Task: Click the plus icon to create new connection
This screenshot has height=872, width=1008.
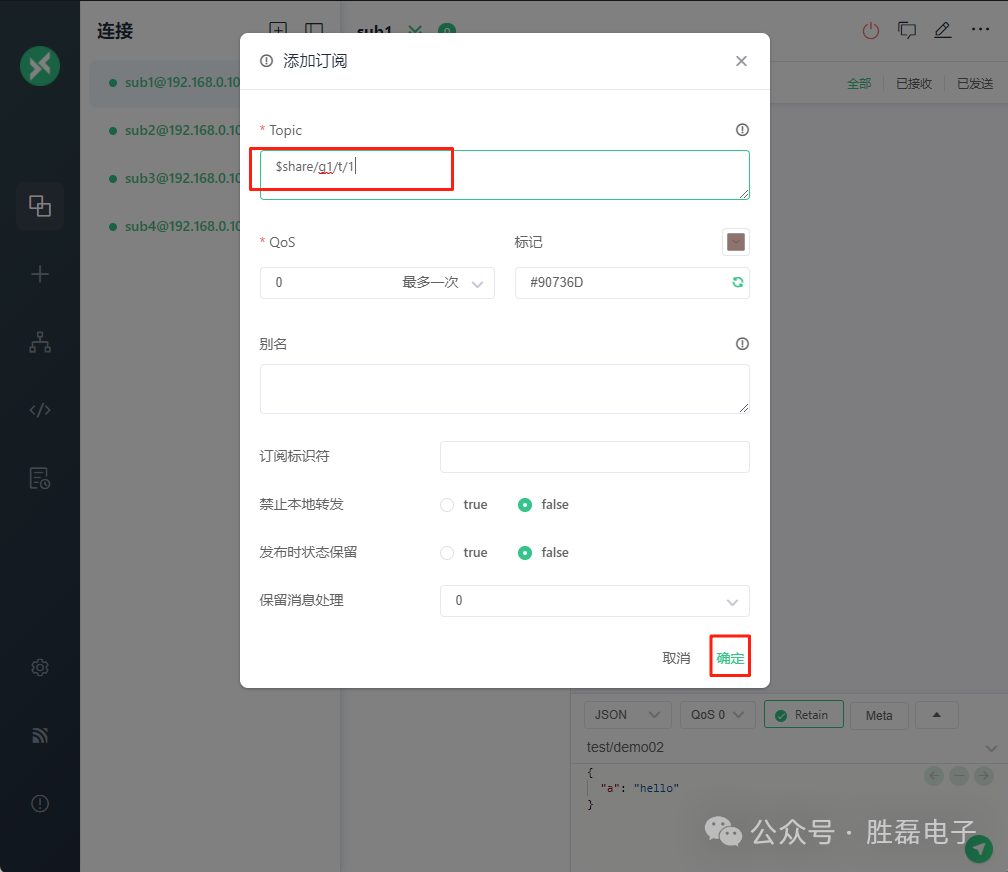Action: point(40,274)
